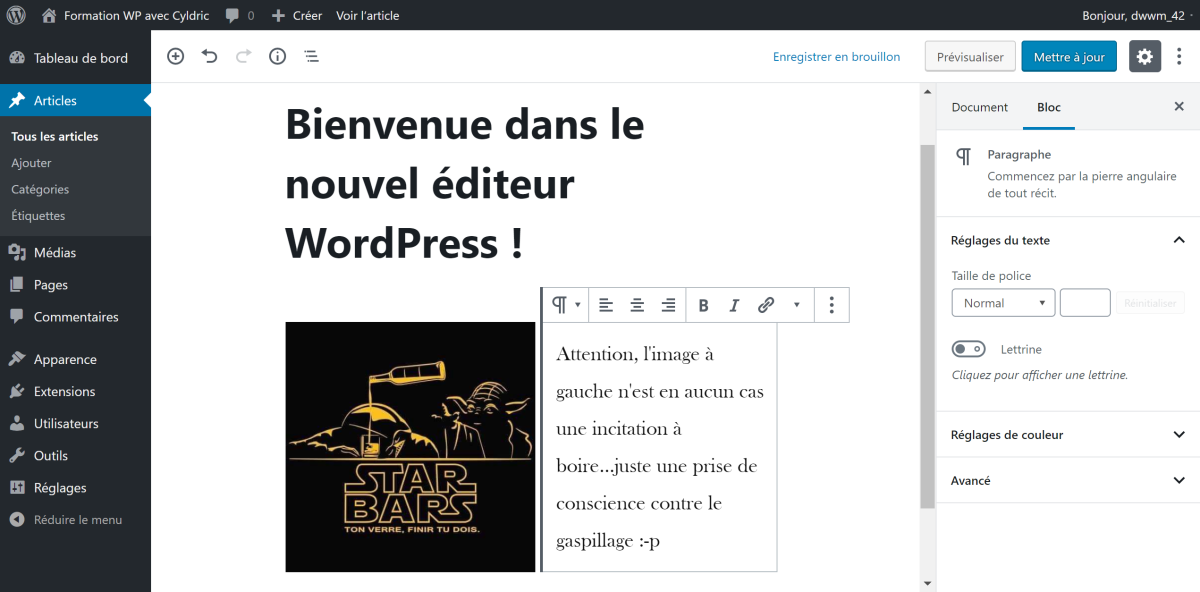The width and height of the screenshot is (1200, 592).
Task: Click the post title heading
Action: (x=465, y=184)
